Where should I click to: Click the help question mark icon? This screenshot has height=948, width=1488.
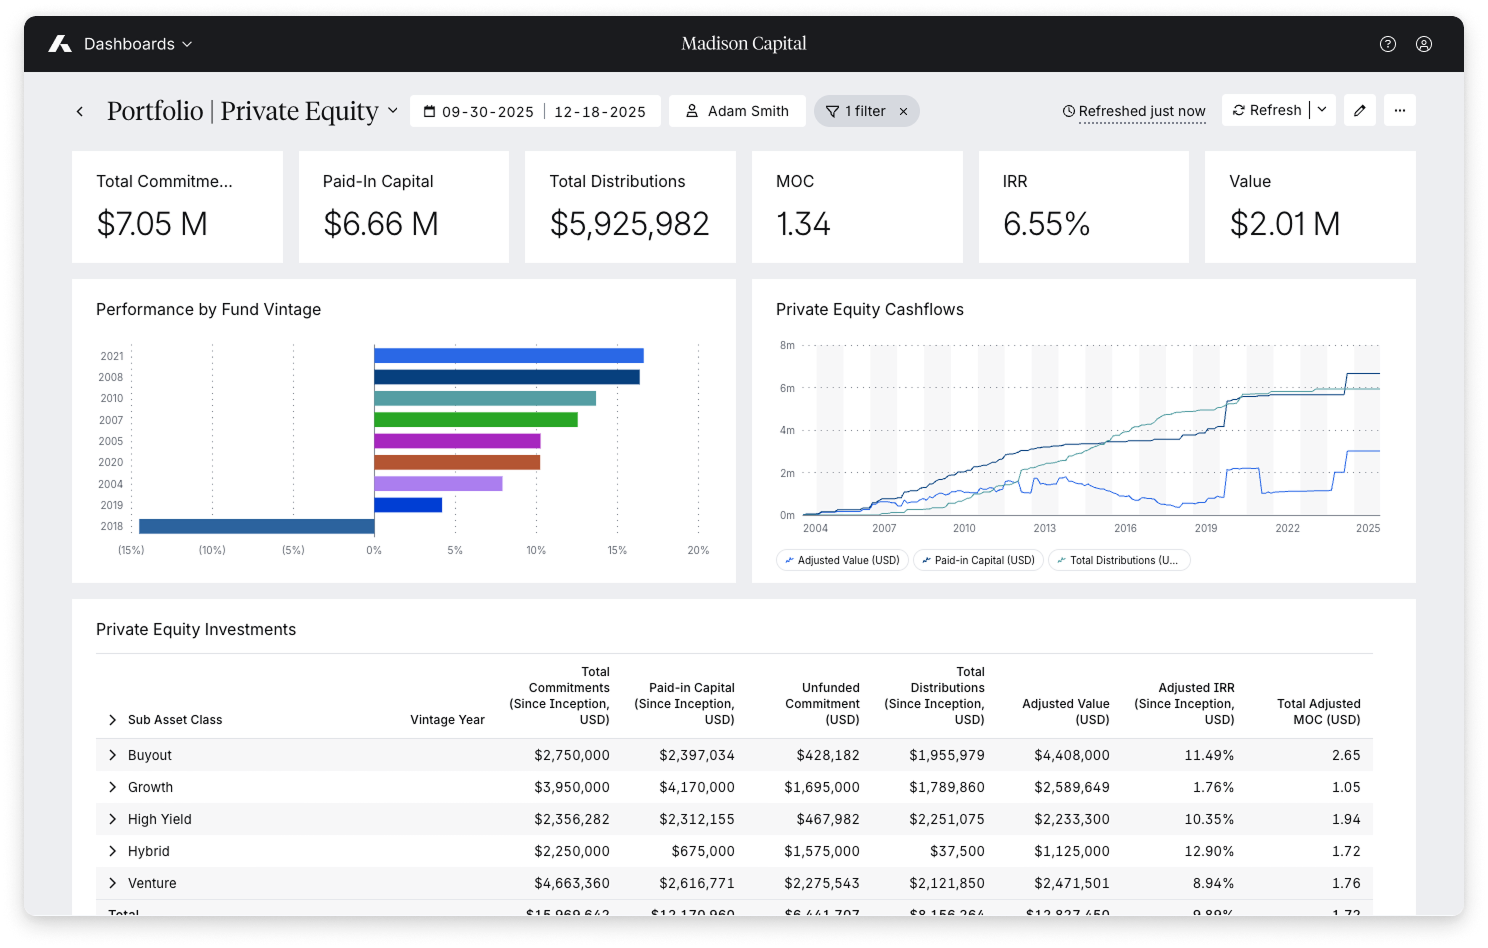pyautogui.click(x=1387, y=44)
